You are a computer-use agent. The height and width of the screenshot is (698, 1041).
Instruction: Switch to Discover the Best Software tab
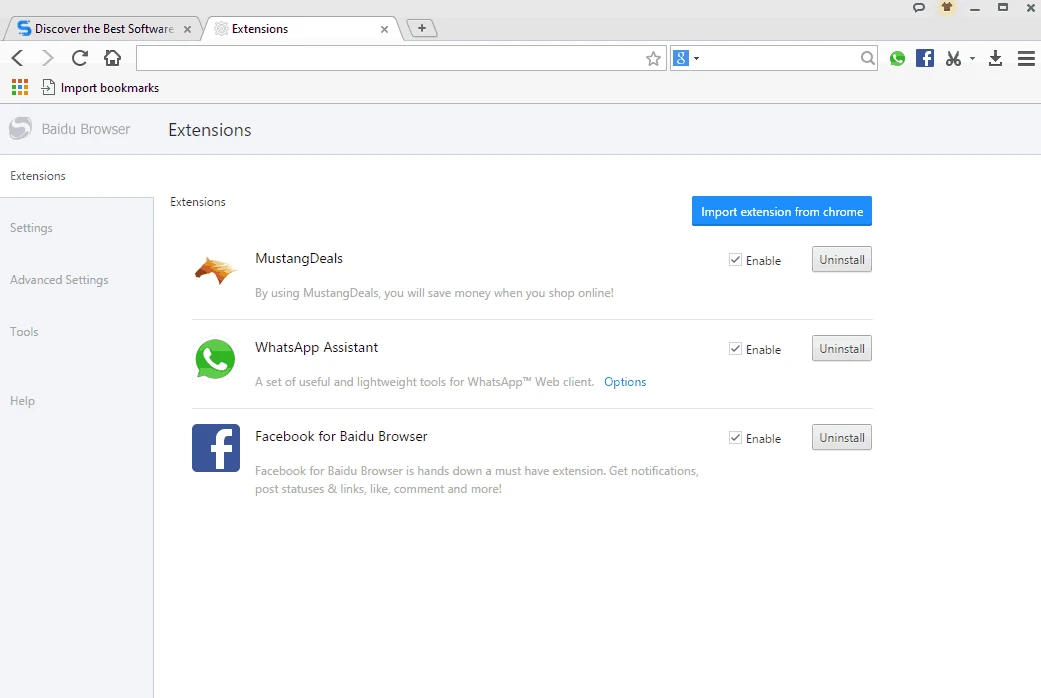coord(104,29)
